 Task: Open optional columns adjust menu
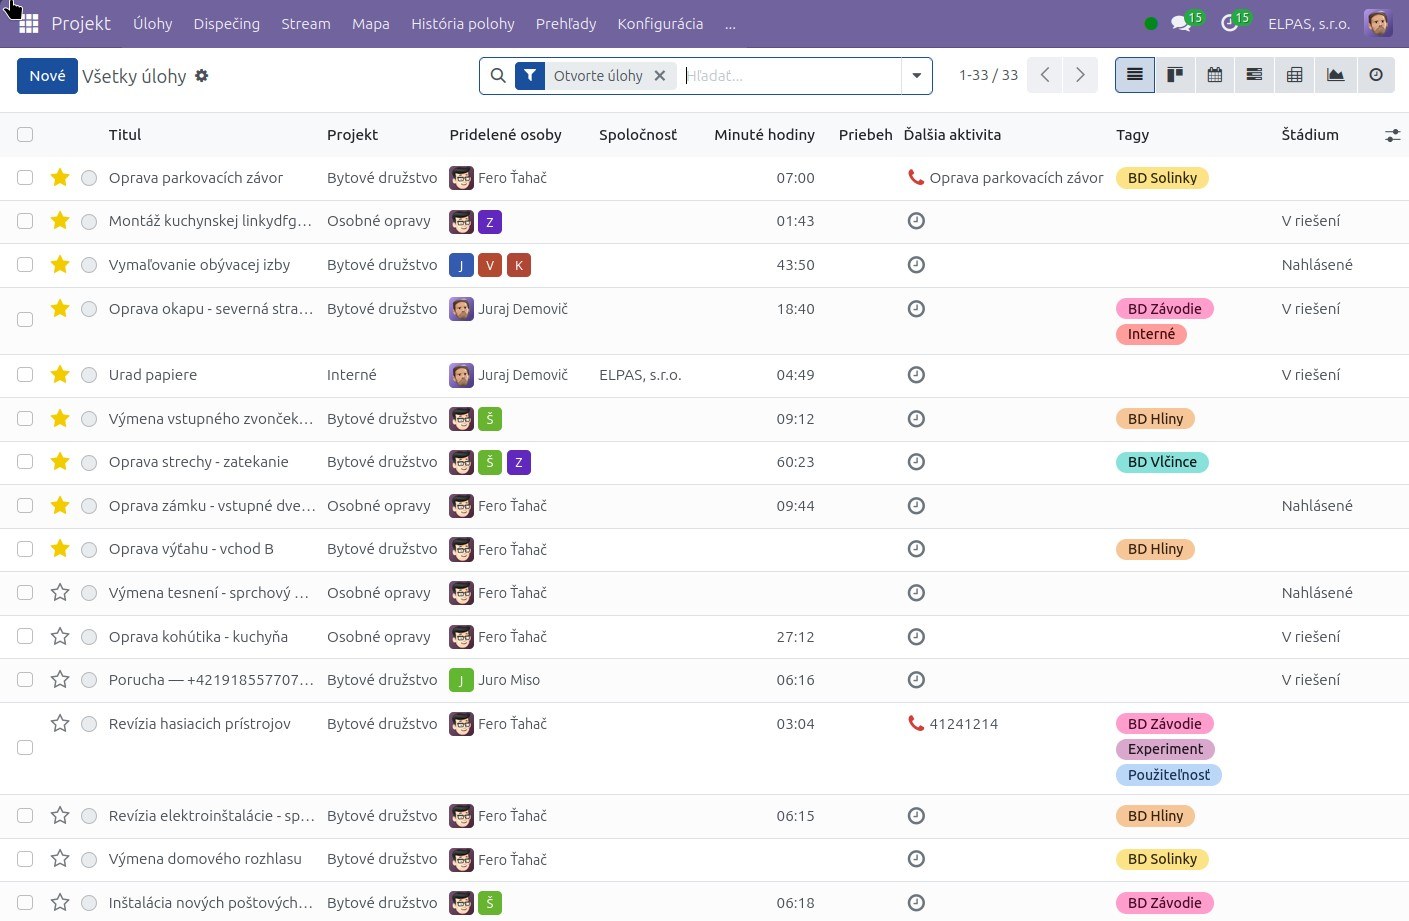coord(1392,135)
